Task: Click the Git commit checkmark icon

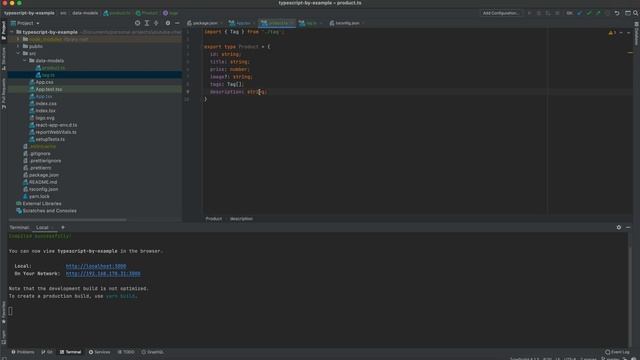Action: click(x=589, y=13)
